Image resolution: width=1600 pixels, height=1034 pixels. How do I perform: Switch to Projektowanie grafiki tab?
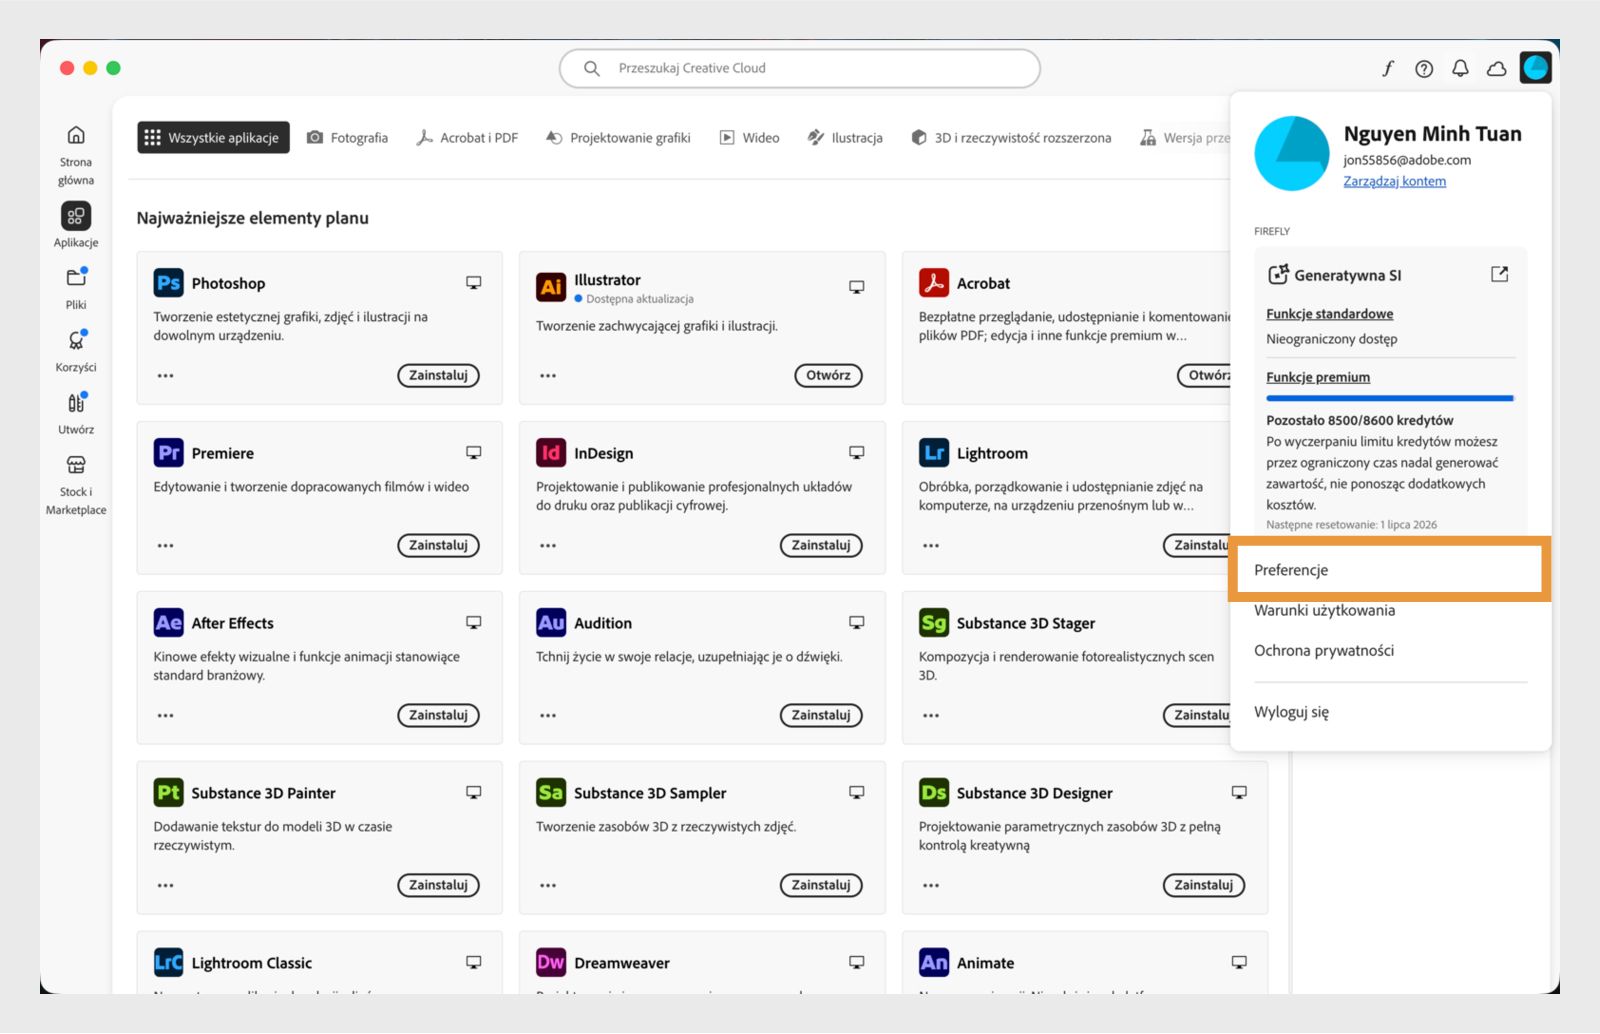[x=618, y=138]
